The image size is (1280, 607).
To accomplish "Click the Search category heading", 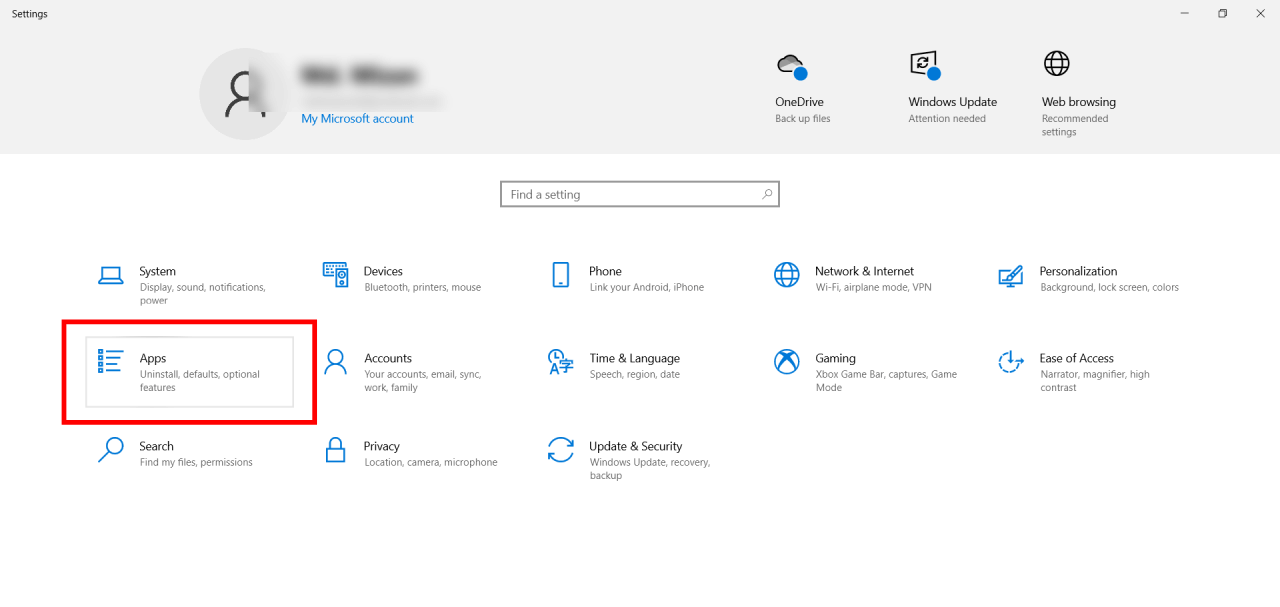I will click(x=156, y=446).
